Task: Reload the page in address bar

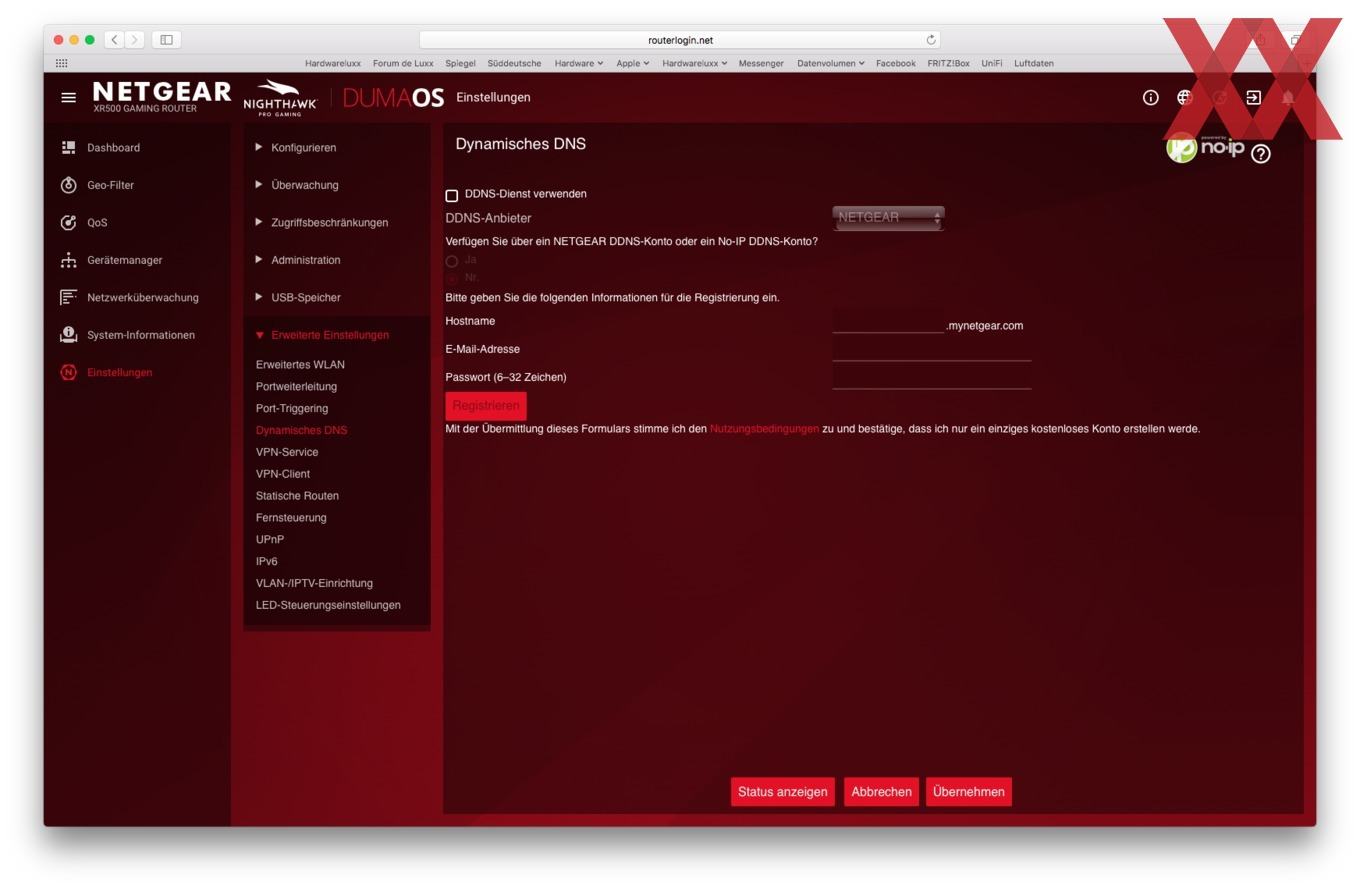Action: click(931, 40)
